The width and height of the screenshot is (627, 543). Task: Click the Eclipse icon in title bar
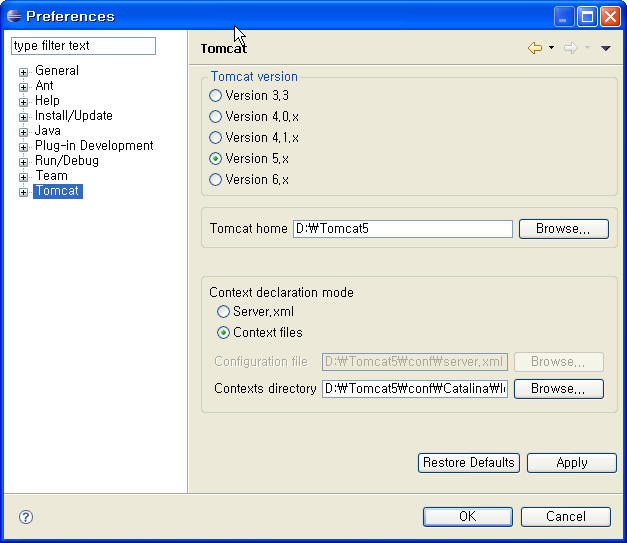click(14, 16)
